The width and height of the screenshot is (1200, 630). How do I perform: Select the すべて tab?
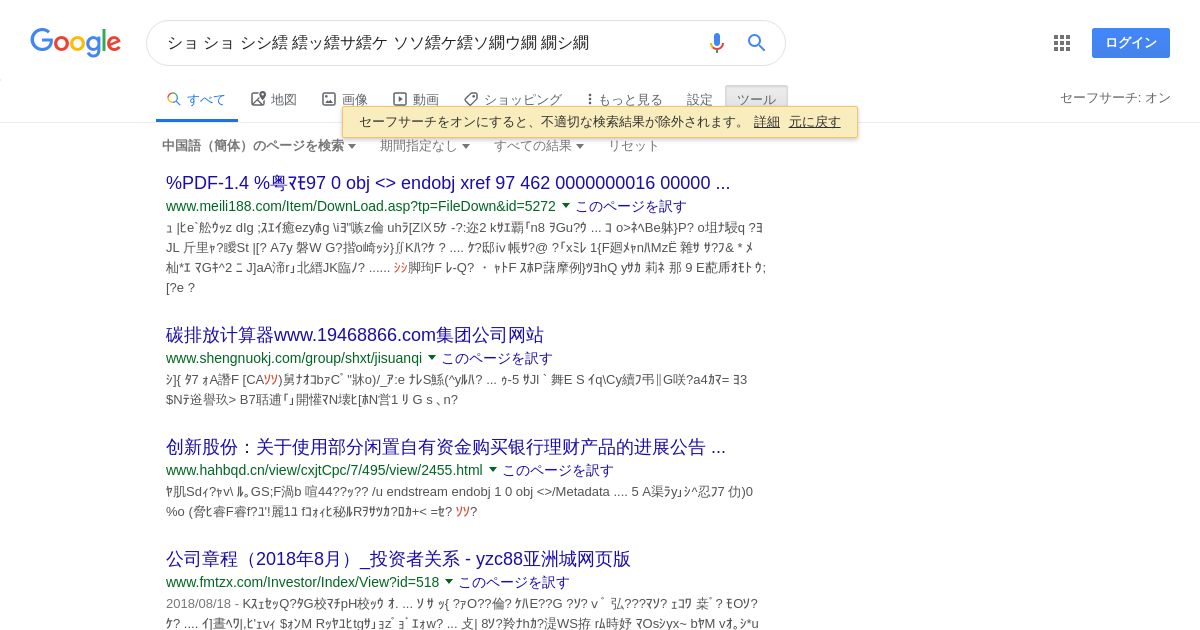pos(197,100)
